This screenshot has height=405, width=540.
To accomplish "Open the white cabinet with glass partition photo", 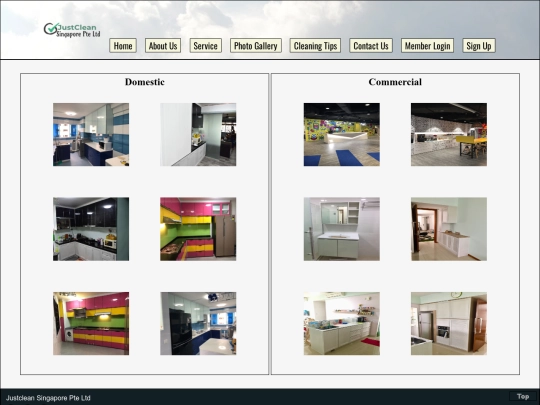I will click(198, 134).
